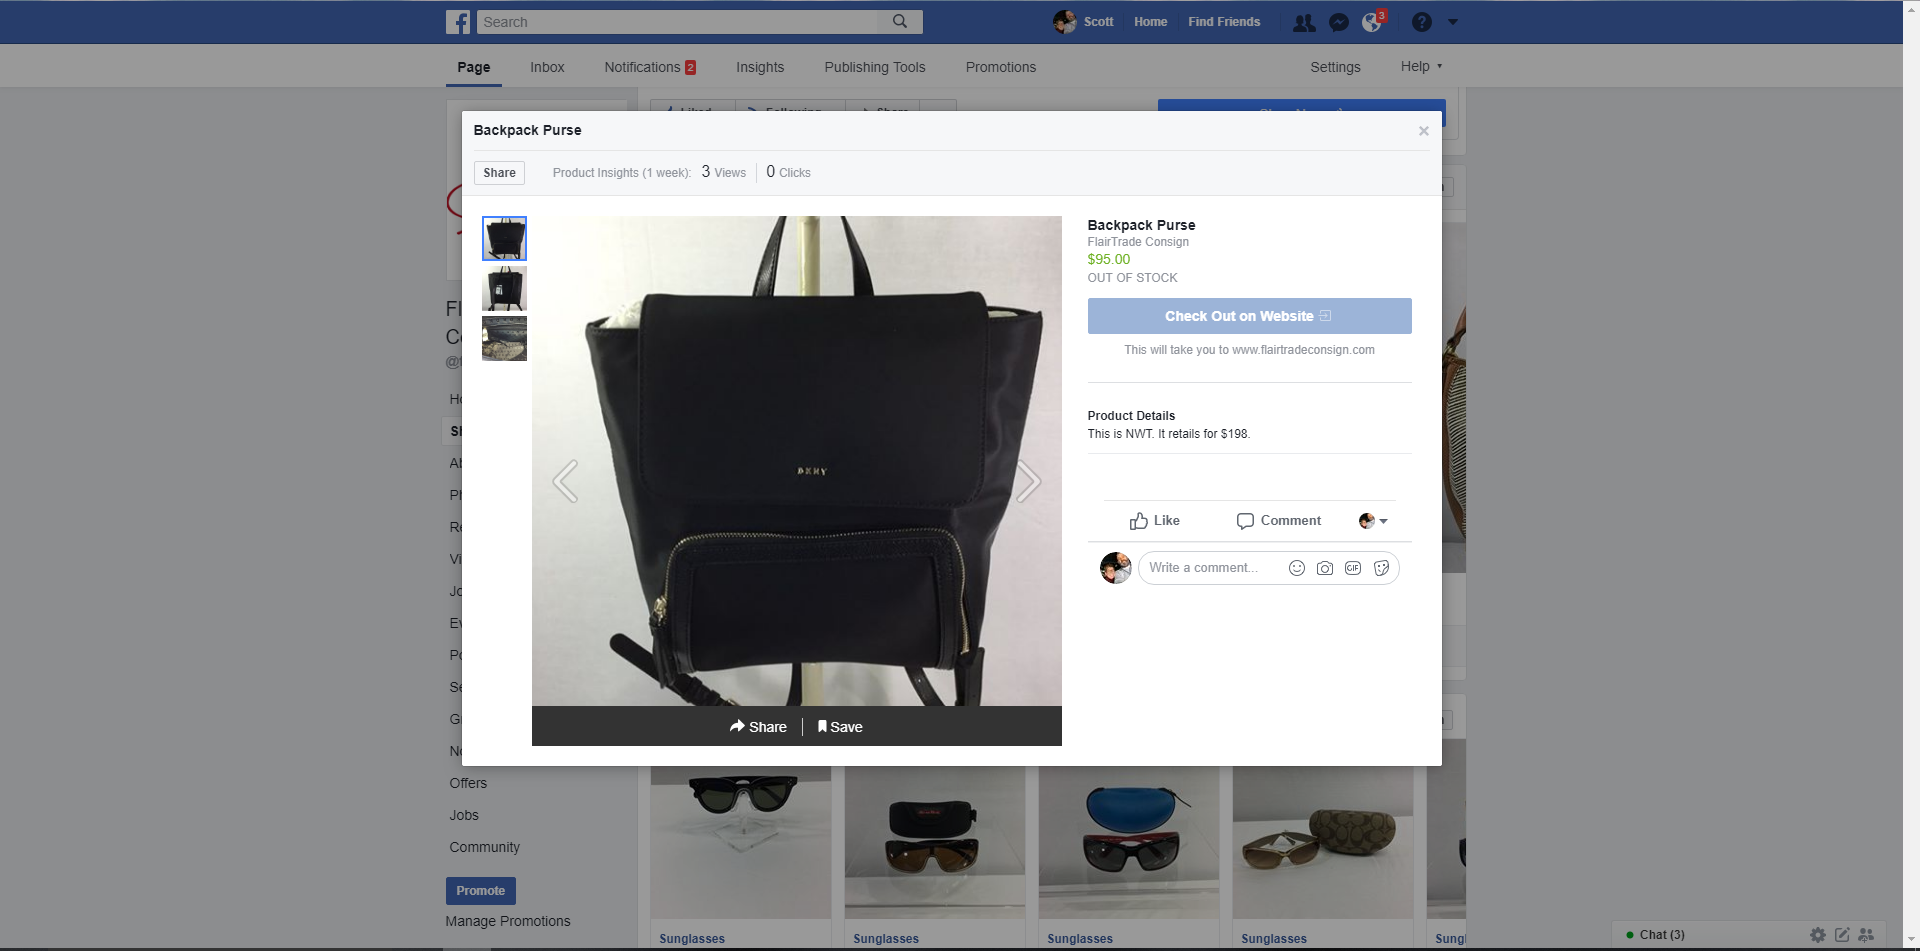Image resolution: width=1920 pixels, height=951 pixels.
Task: Open the Chat (3) bar
Action: tap(1662, 935)
